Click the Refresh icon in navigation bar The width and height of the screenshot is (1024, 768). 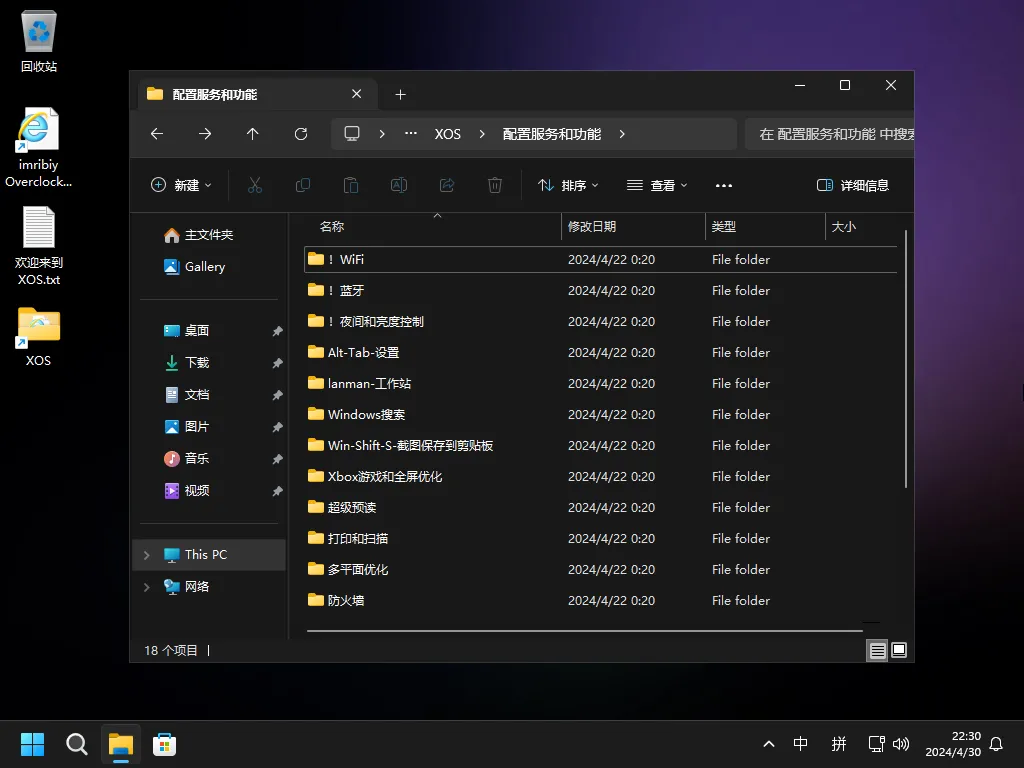(301, 133)
